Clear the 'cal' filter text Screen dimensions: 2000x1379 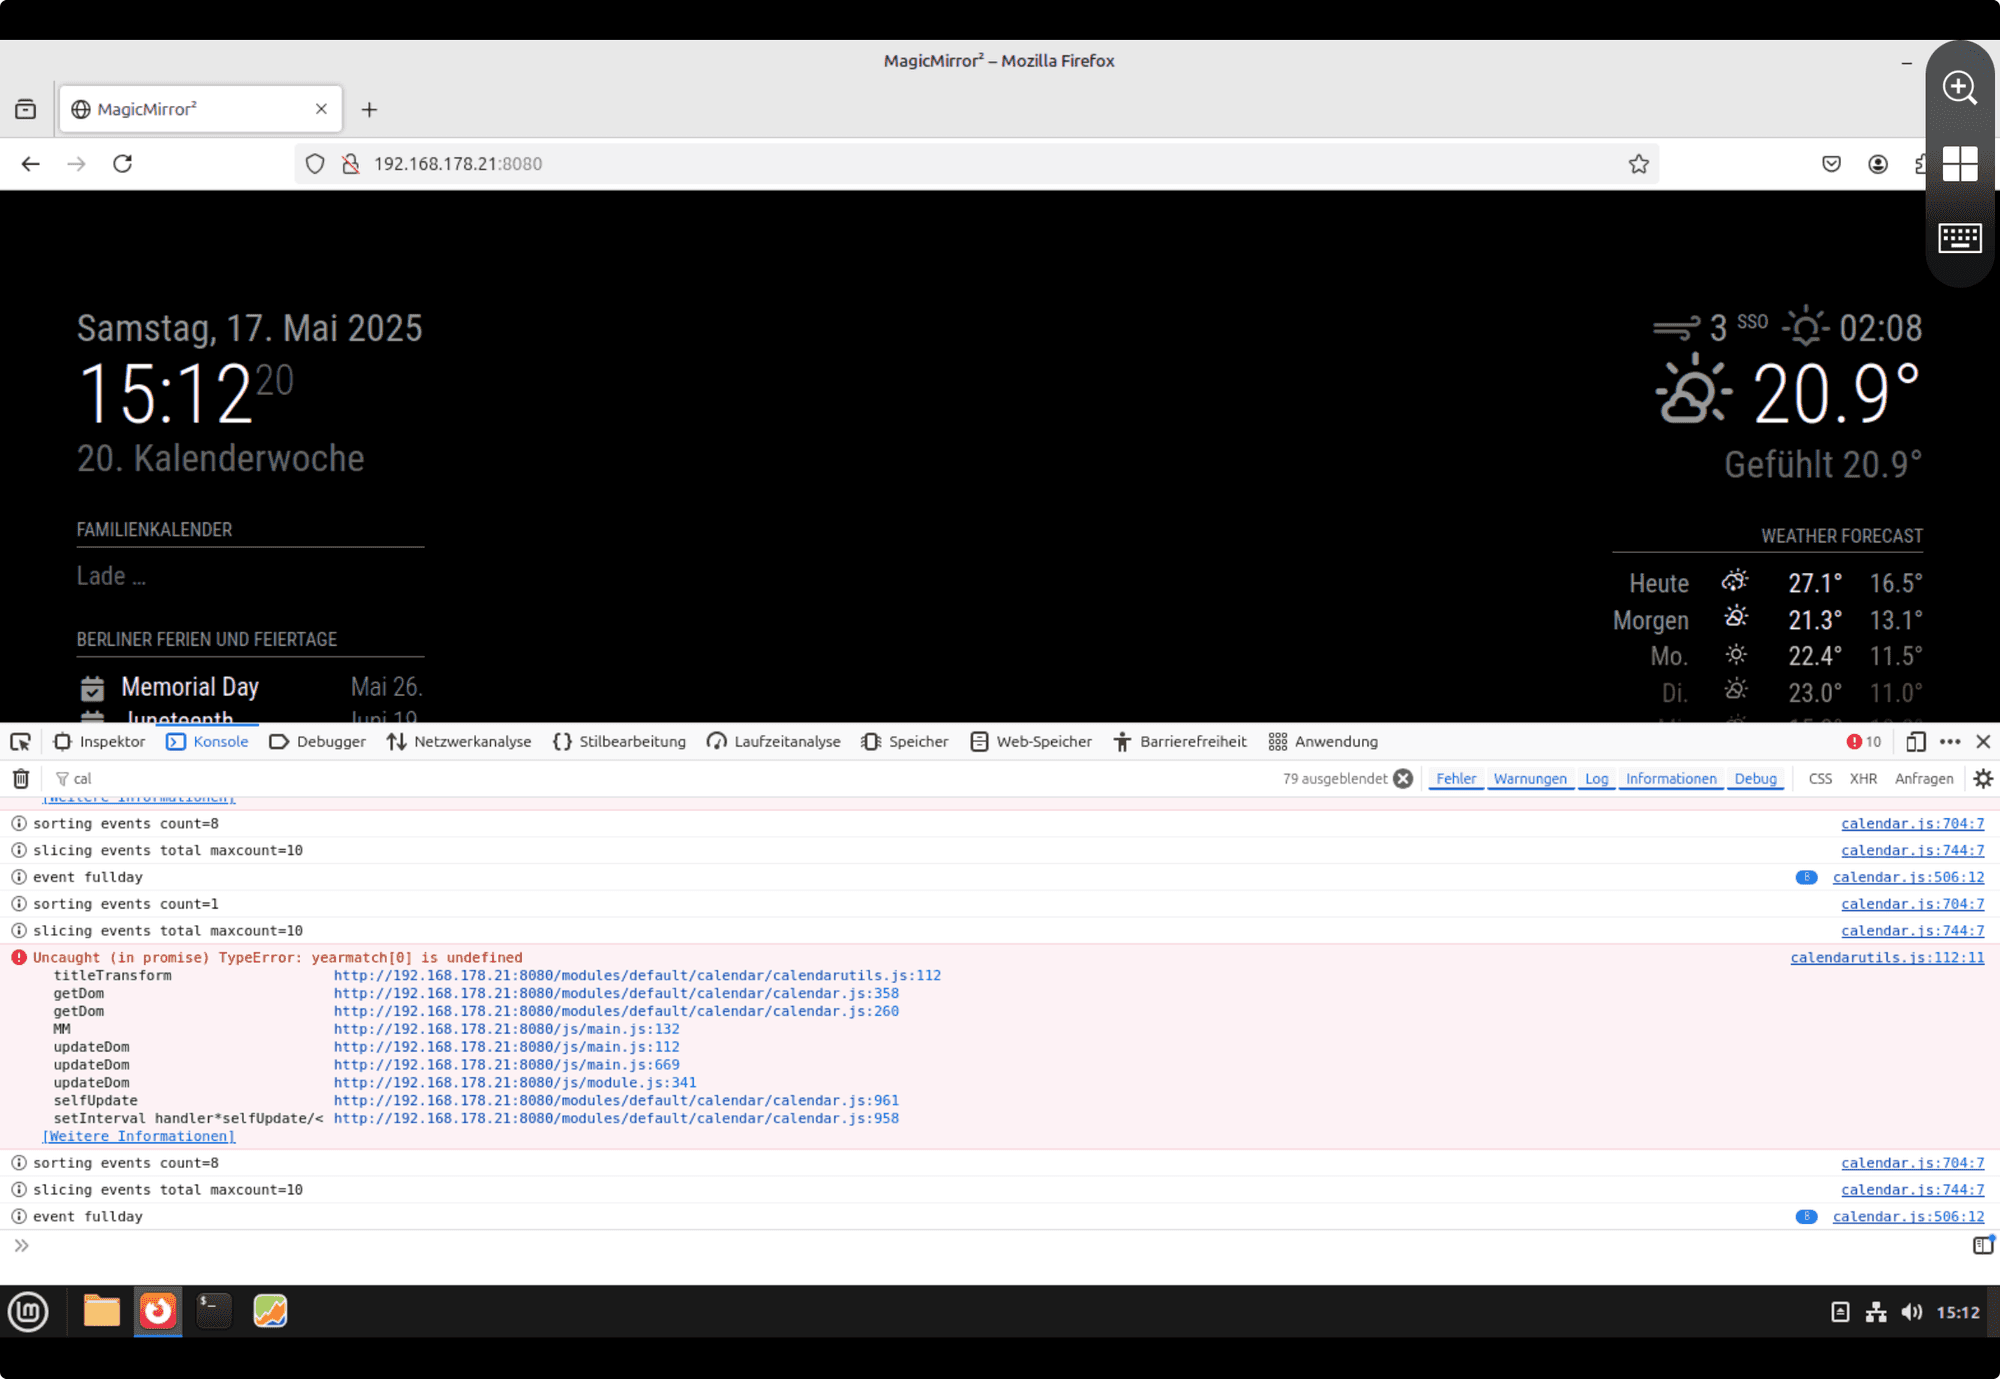pos(1403,778)
